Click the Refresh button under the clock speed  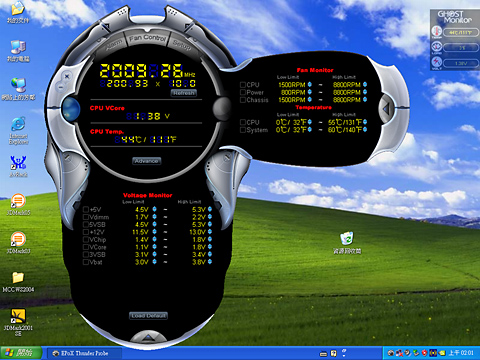(184, 93)
